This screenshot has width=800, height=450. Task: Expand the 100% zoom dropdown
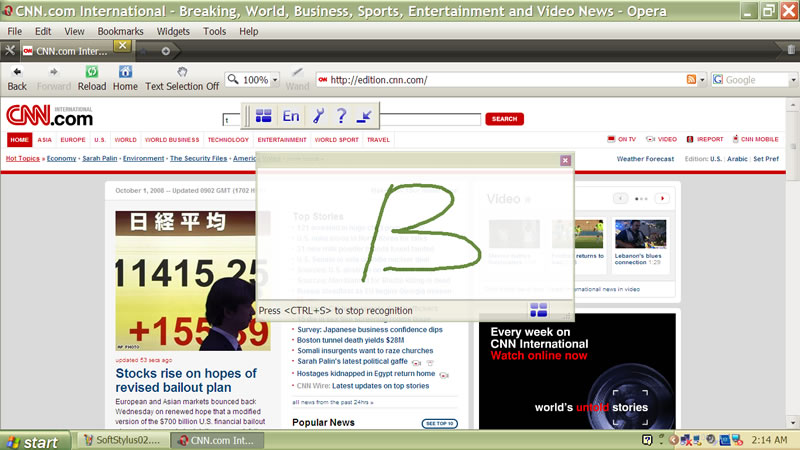point(274,80)
